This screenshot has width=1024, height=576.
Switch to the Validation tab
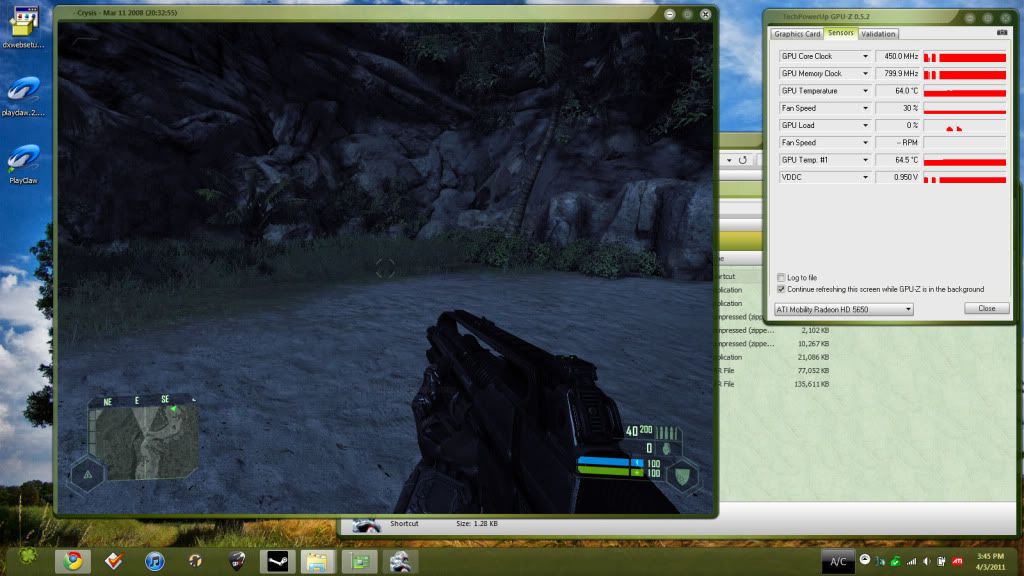(878, 34)
